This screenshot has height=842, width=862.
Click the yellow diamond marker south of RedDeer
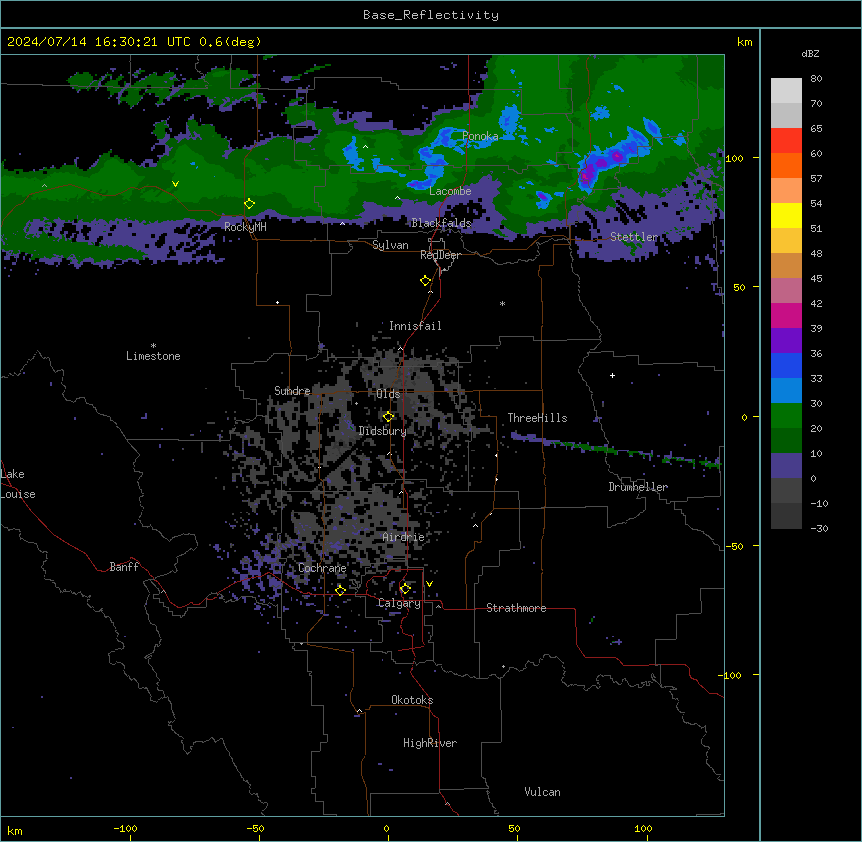pyautogui.click(x=425, y=280)
